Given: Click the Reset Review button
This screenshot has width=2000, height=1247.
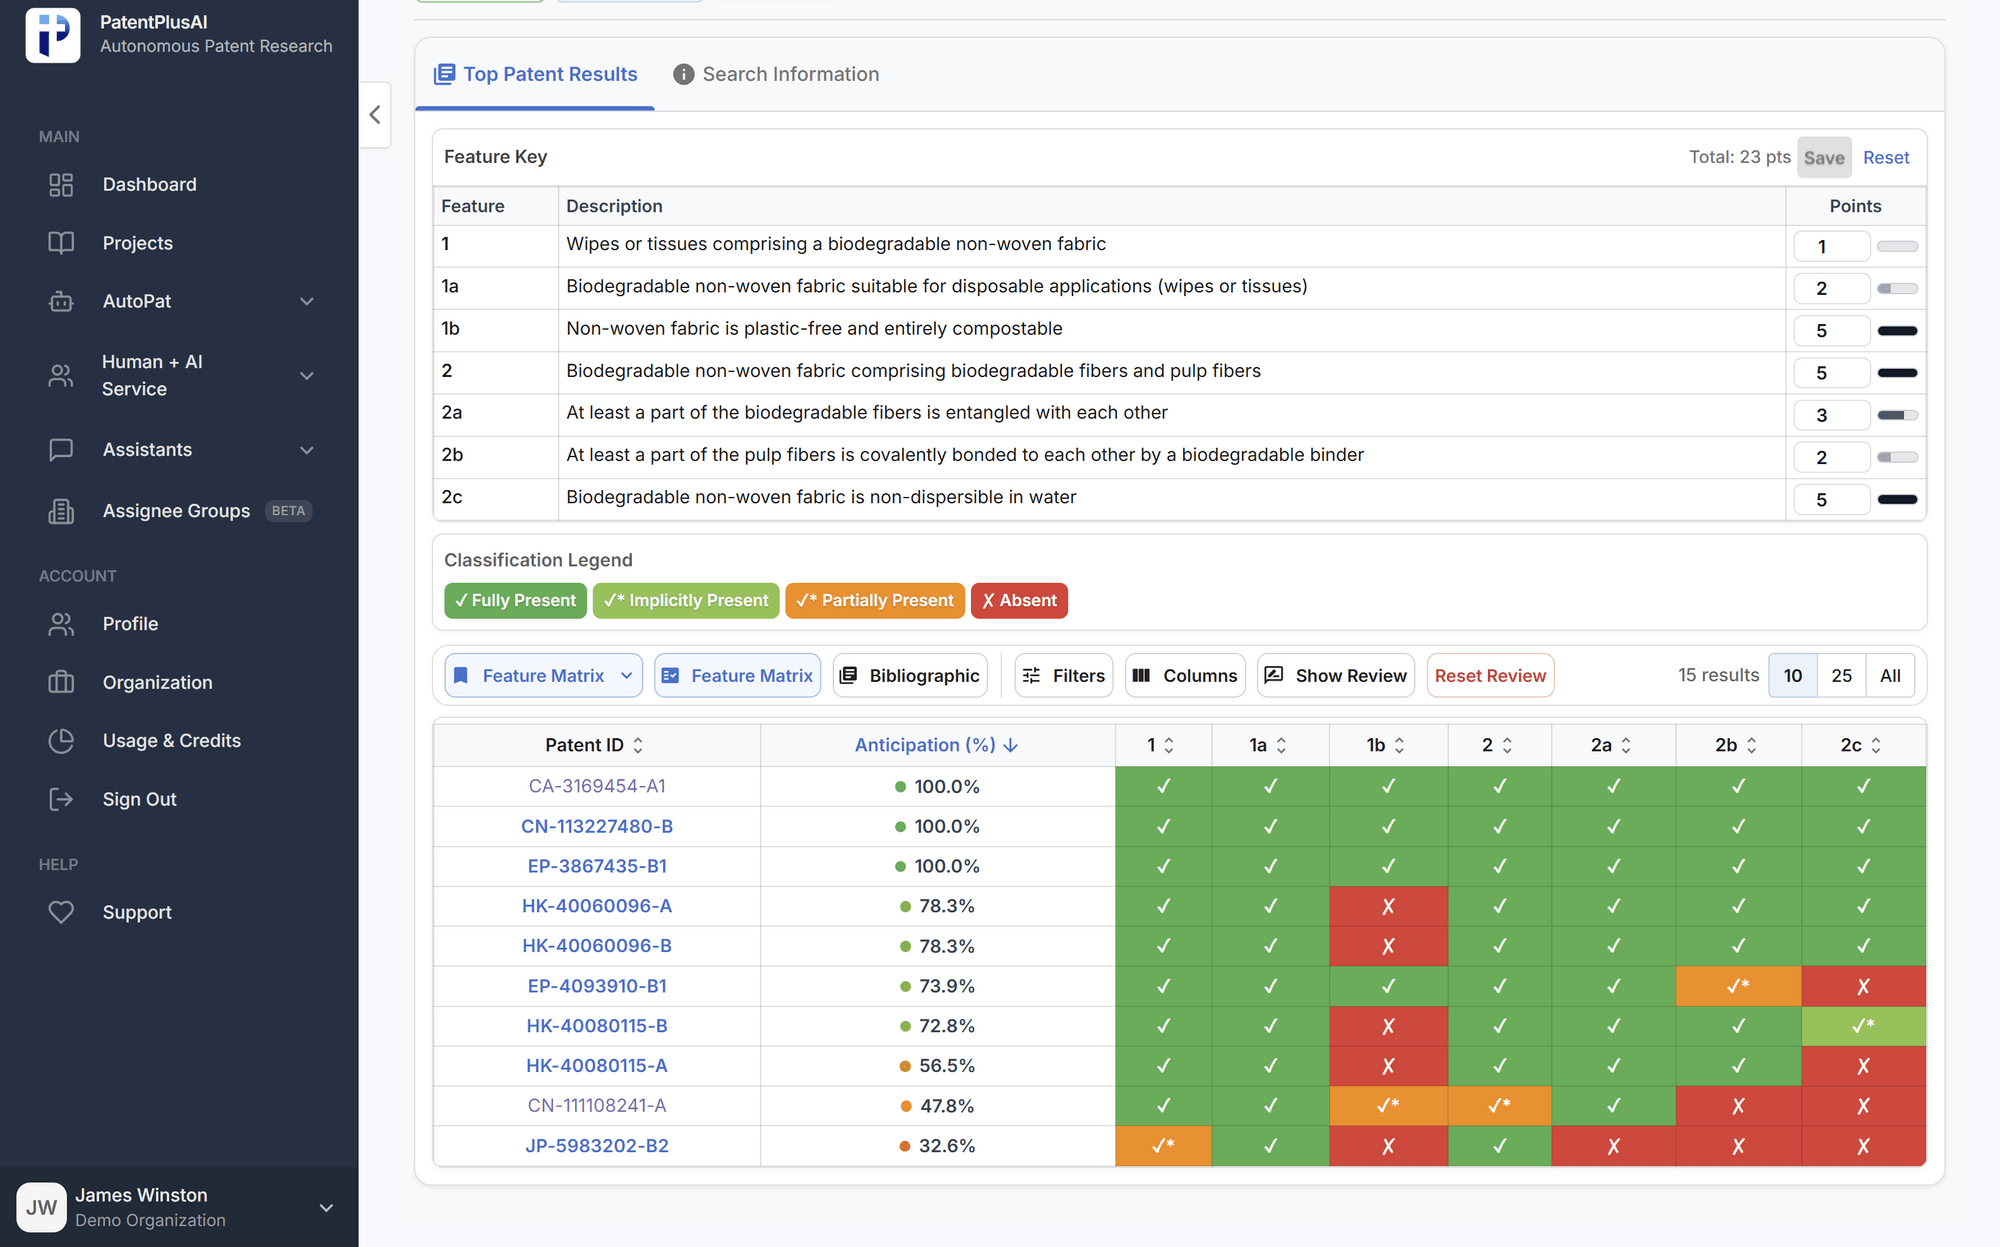Looking at the screenshot, I should [1489, 676].
